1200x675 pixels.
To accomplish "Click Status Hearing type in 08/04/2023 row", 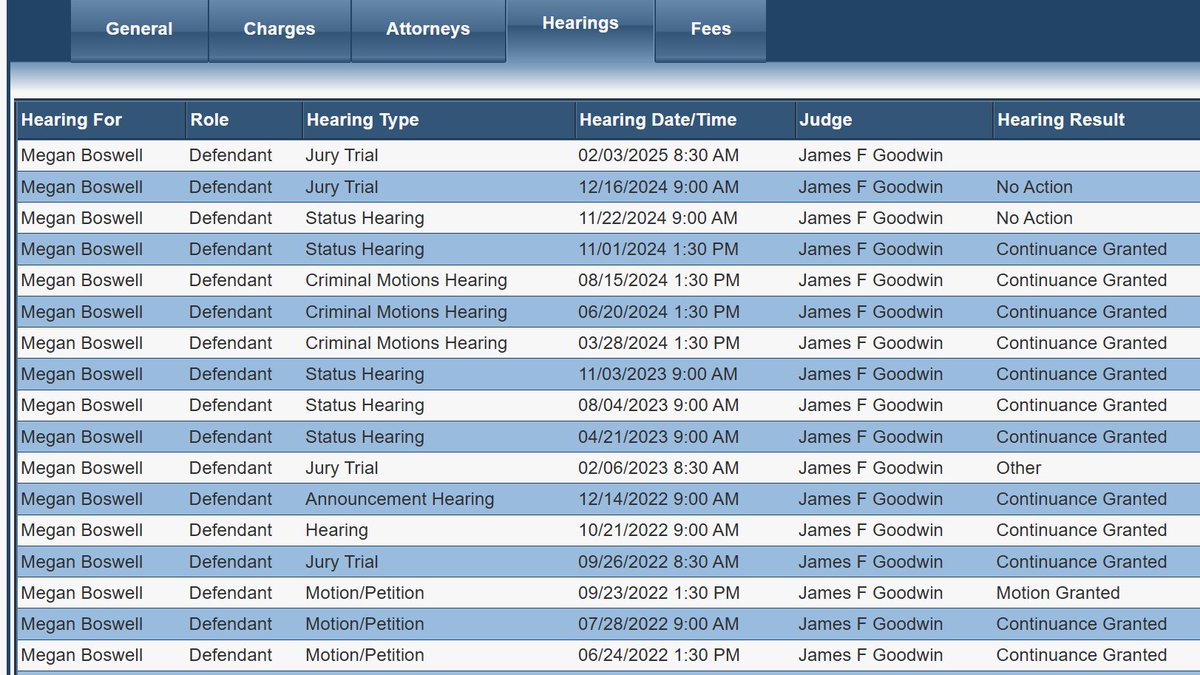I will [365, 405].
